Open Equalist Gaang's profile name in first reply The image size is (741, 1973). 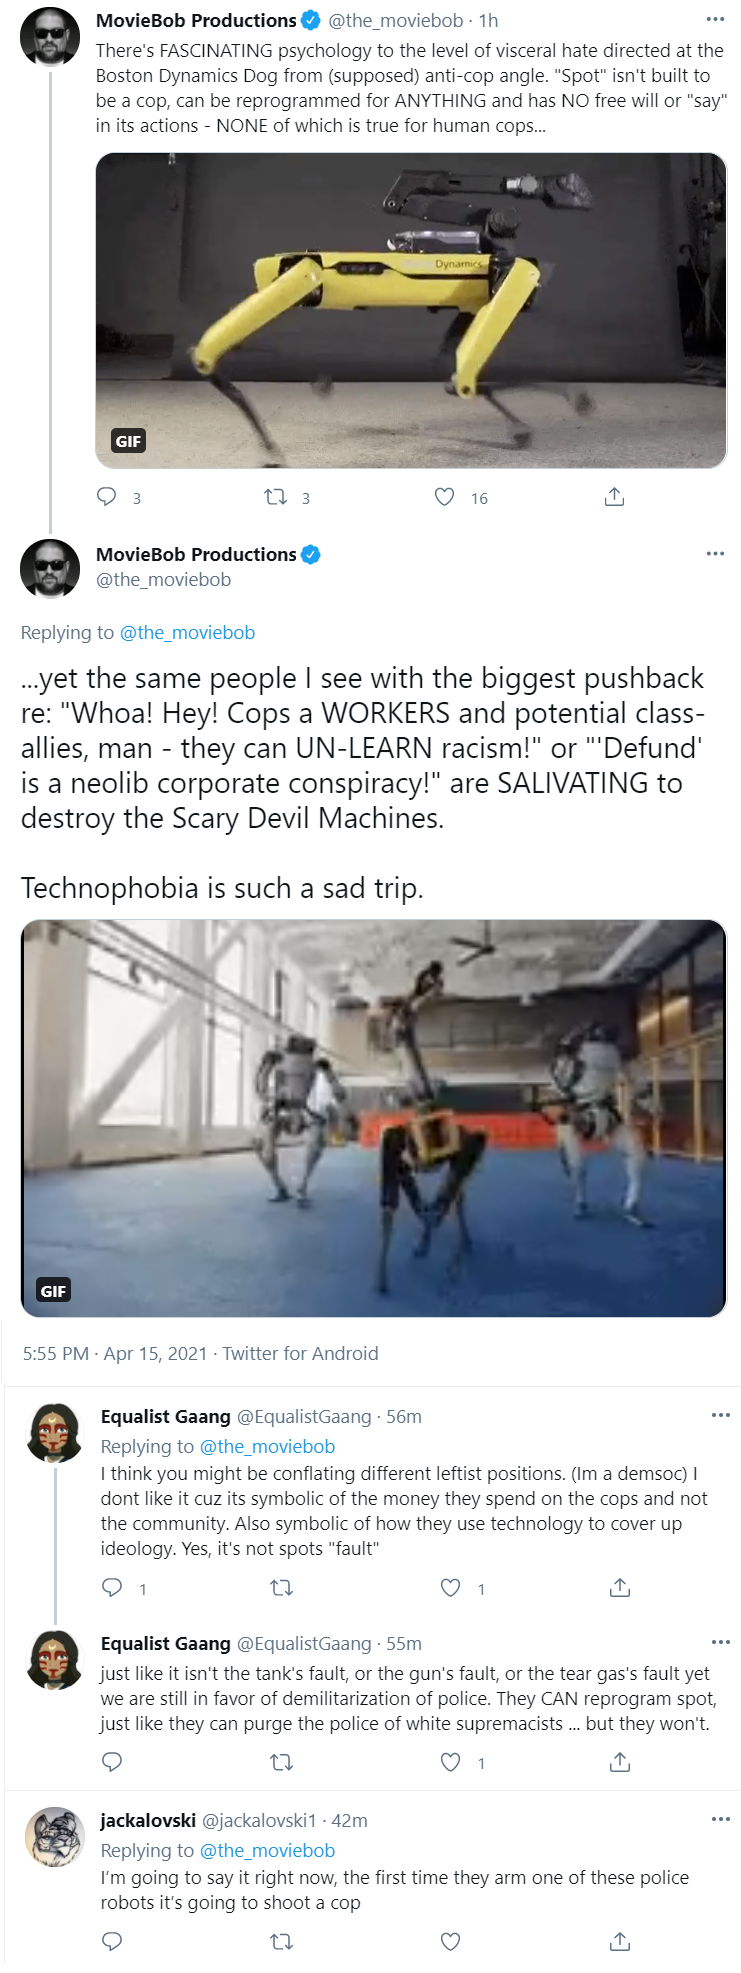[166, 1416]
